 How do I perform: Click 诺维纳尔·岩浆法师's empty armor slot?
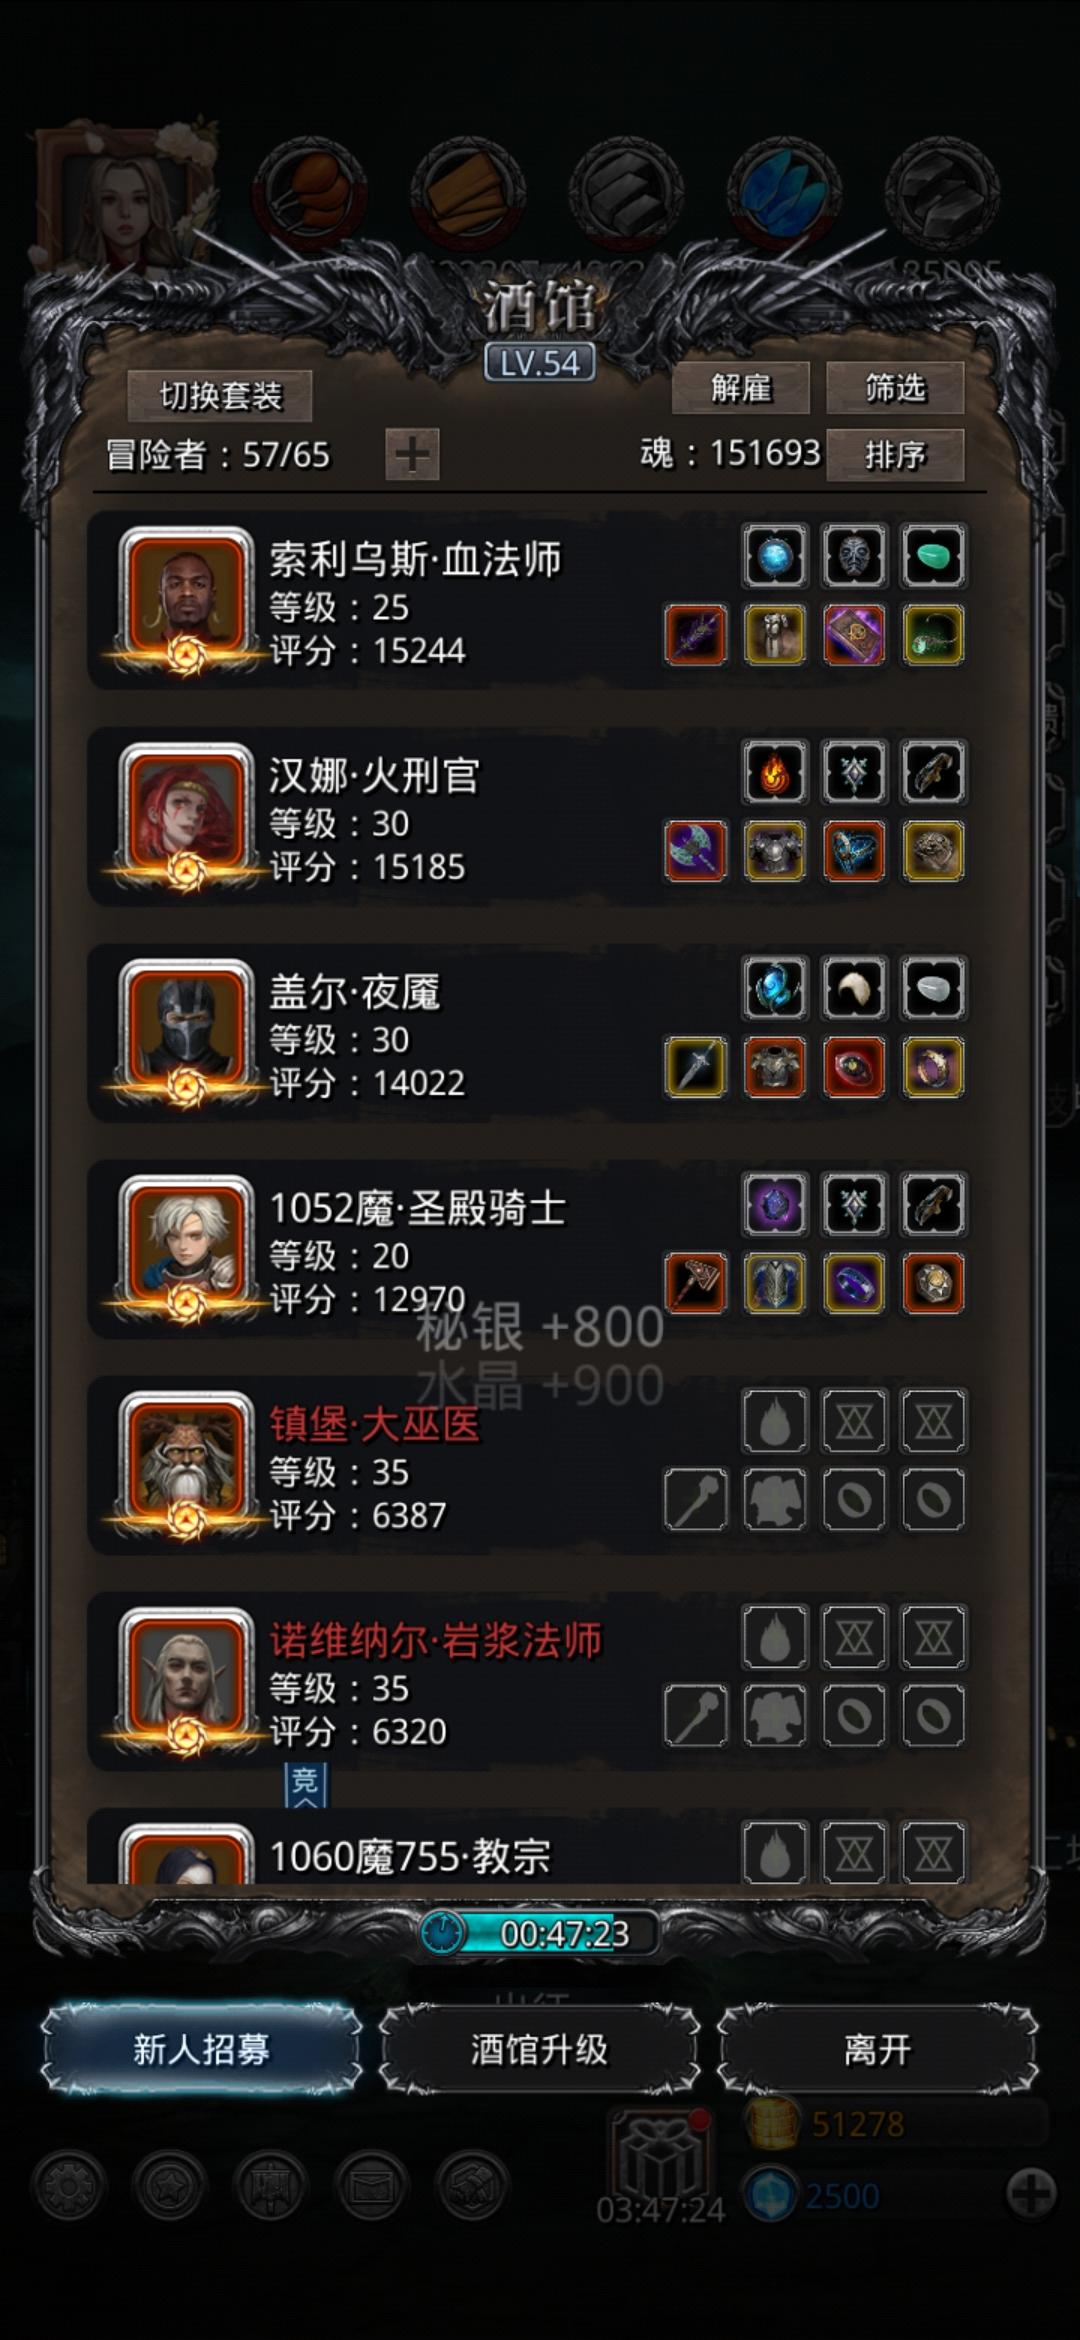[775, 1715]
